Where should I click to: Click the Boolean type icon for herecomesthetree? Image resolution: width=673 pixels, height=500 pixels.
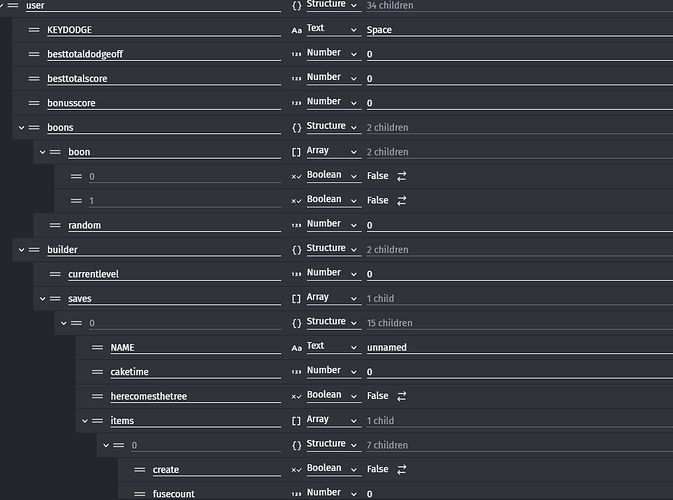pyautogui.click(x=296, y=396)
